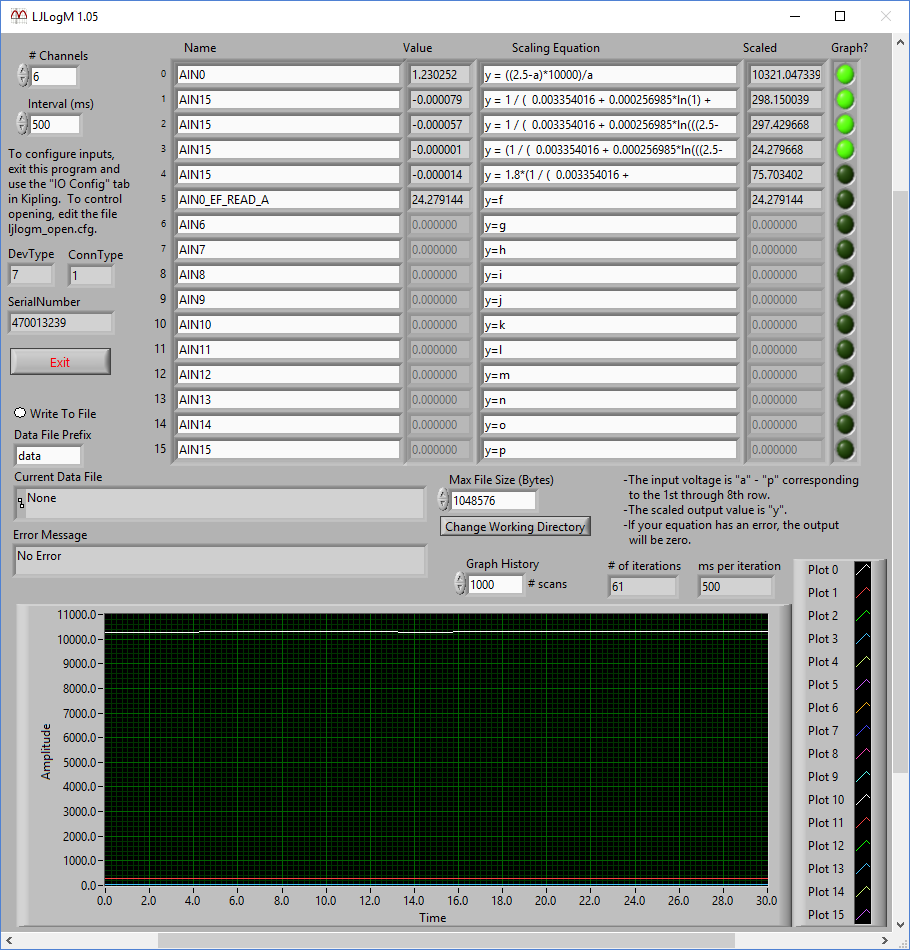910x950 pixels.
Task: Click the bottom horizontal scrollbar track
Action: [x=450, y=939]
